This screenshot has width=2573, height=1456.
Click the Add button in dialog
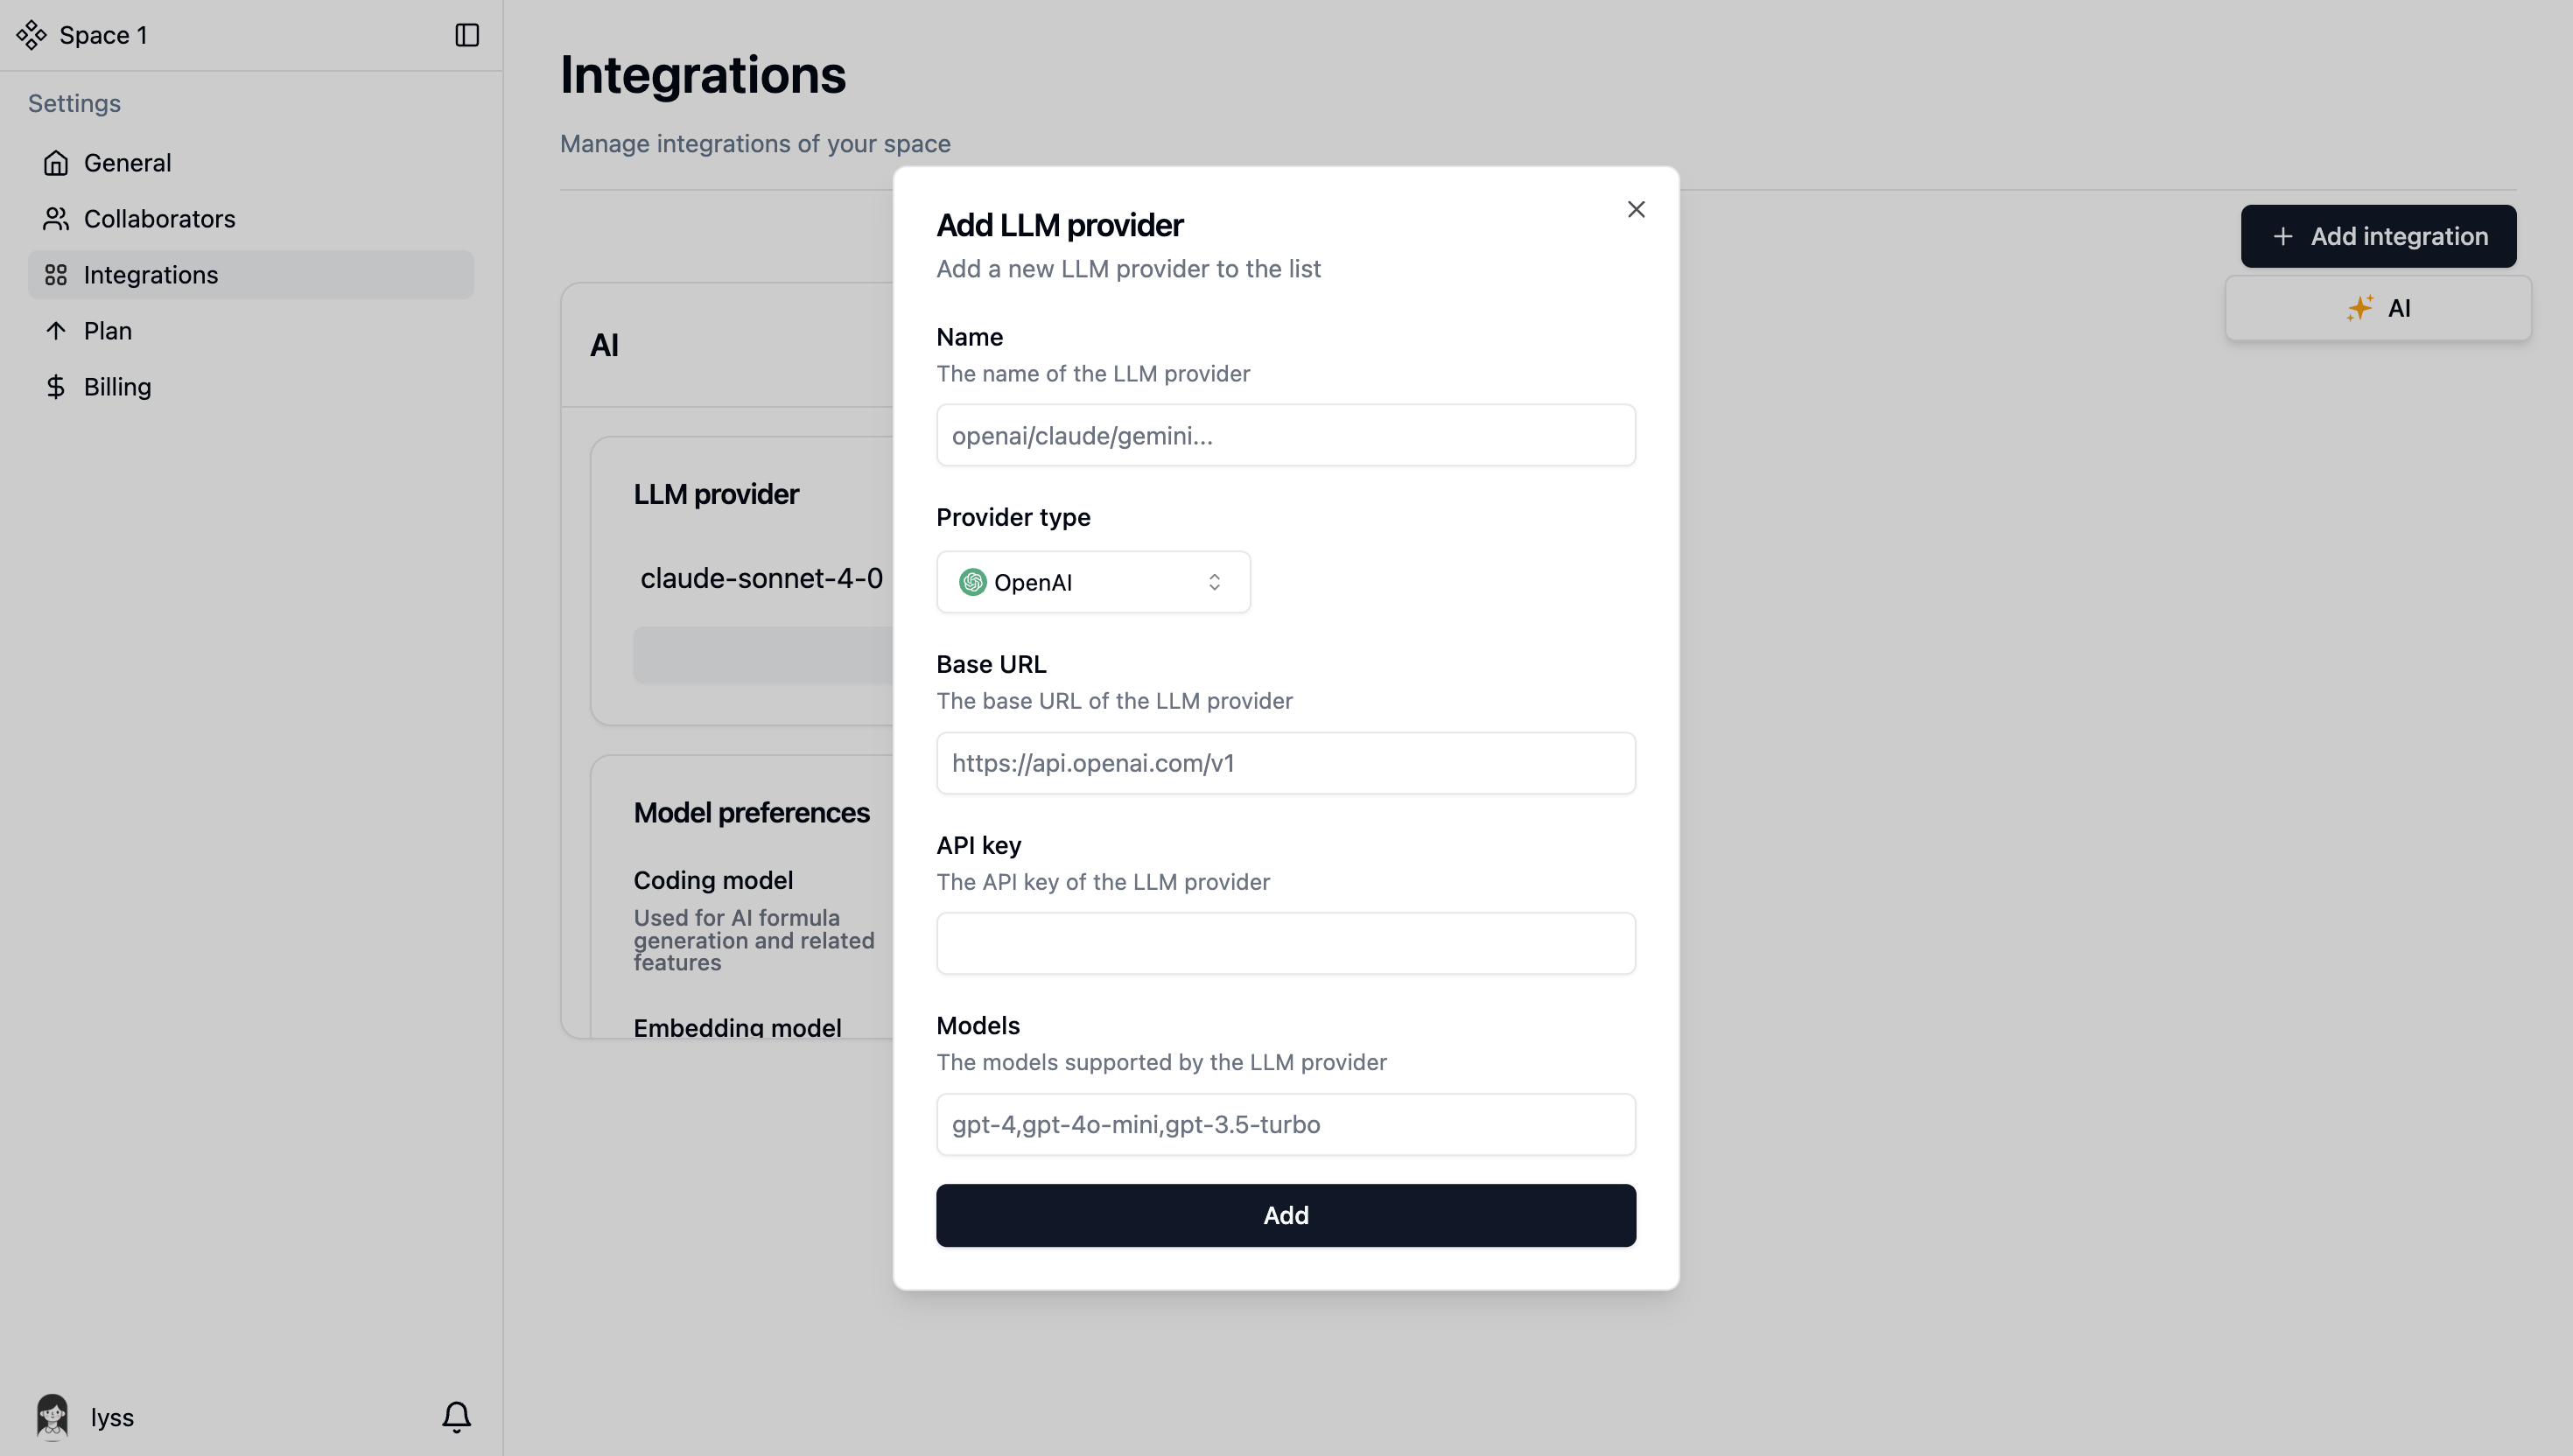[1286, 1215]
